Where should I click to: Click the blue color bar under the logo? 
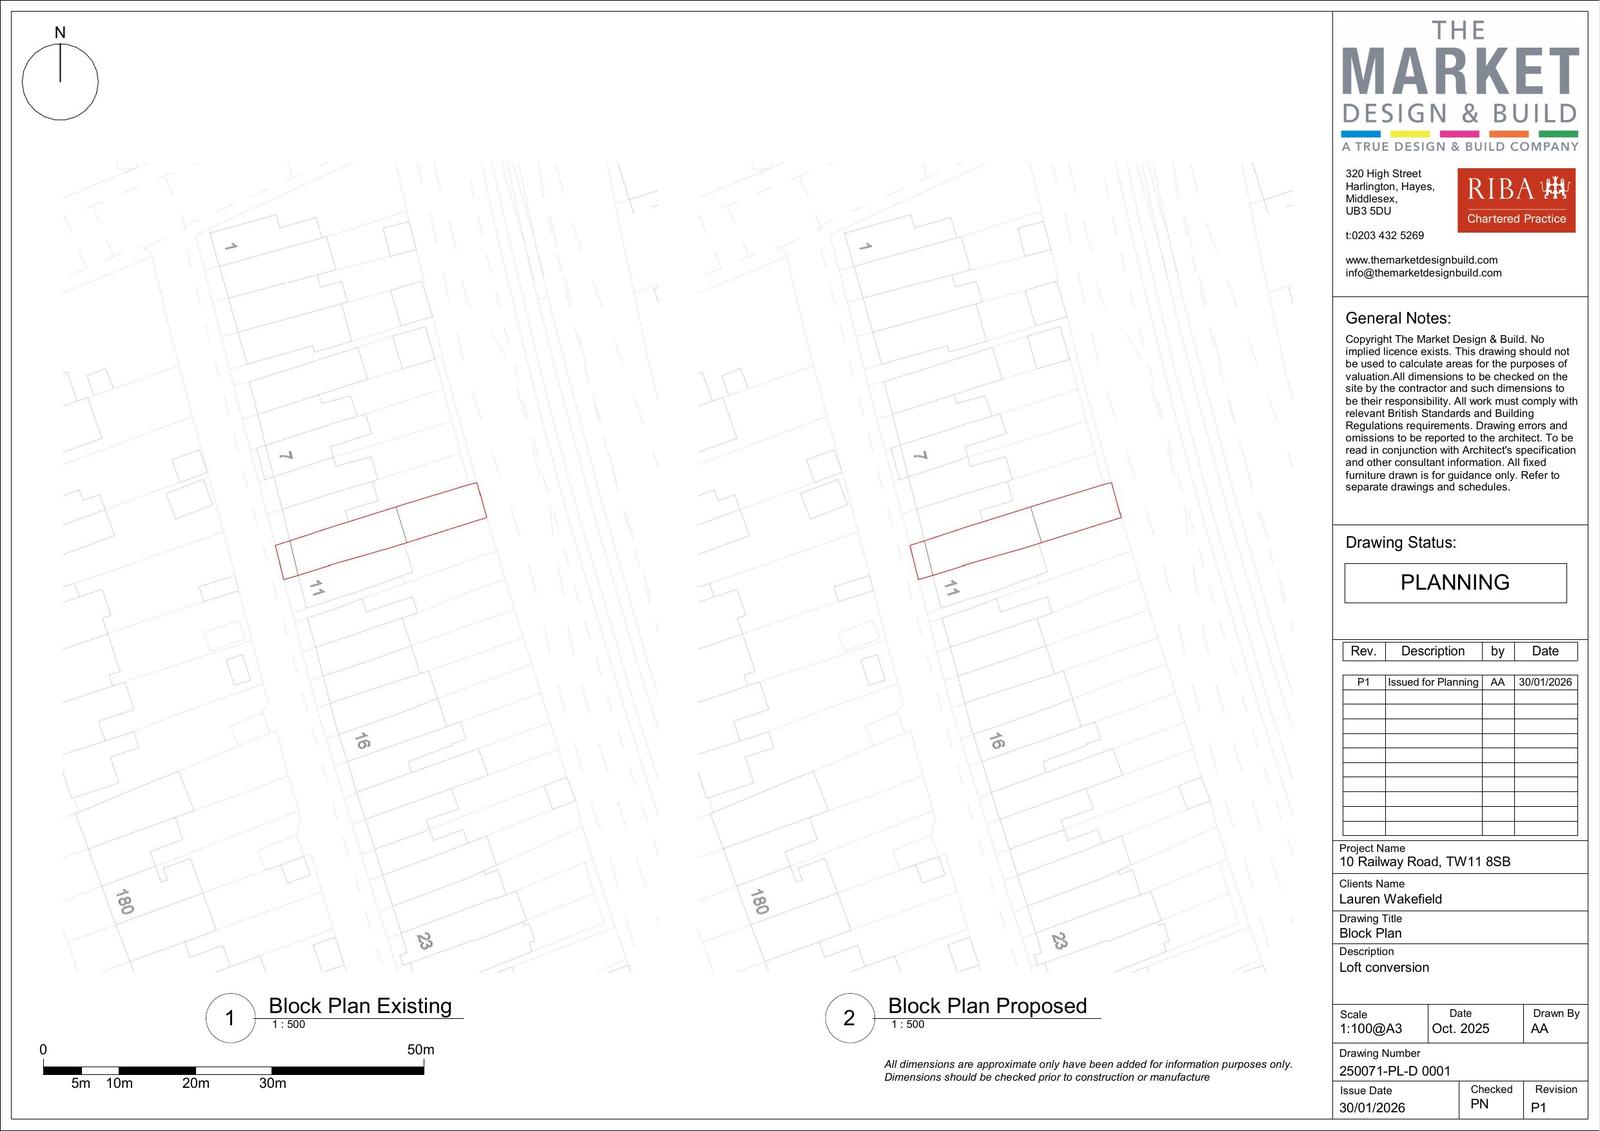[x=1360, y=134]
